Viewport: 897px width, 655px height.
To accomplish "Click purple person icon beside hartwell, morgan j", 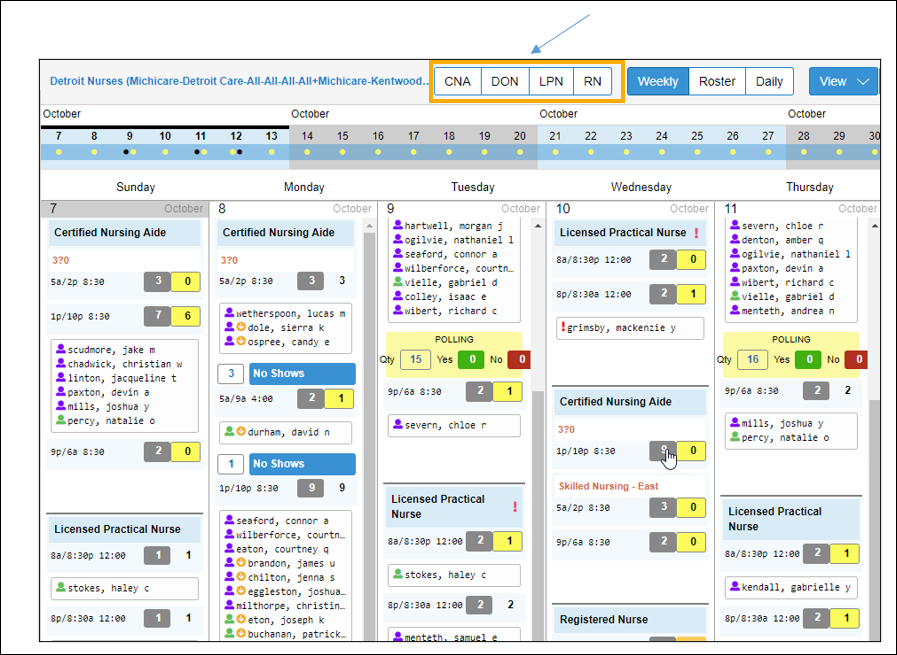I will pos(398,225).
